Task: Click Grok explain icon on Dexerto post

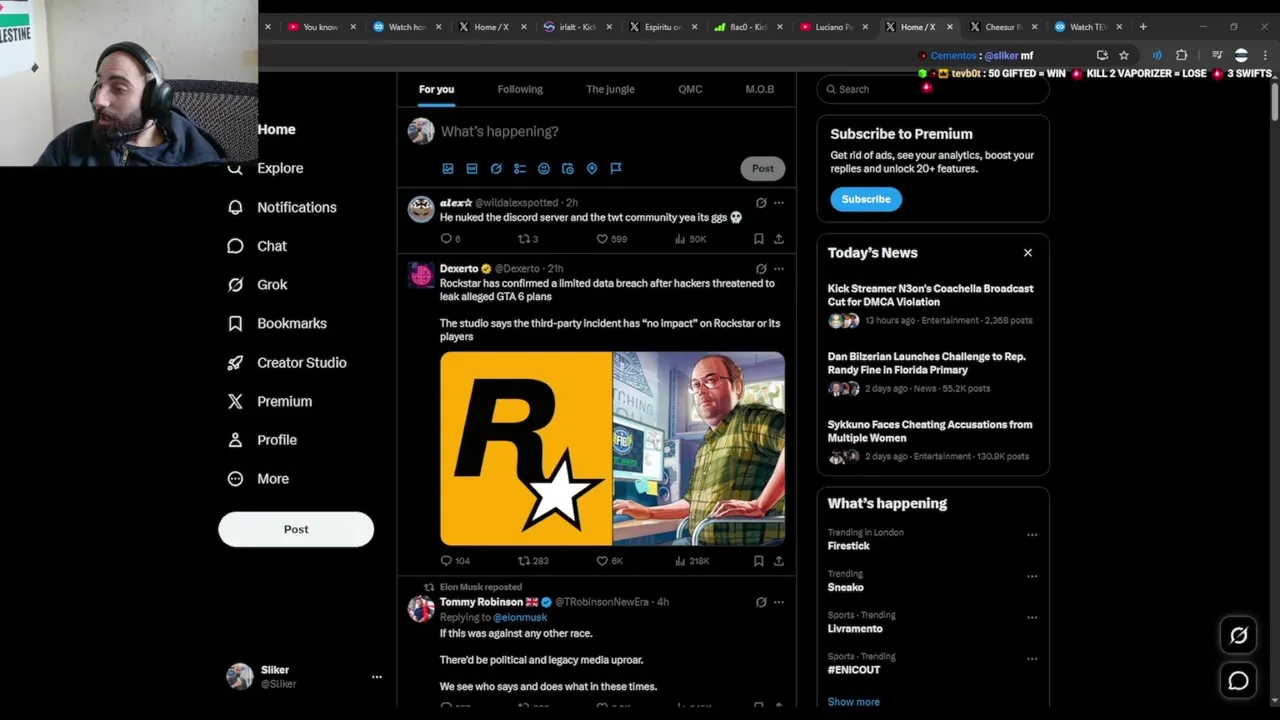Action: point(761,269)
